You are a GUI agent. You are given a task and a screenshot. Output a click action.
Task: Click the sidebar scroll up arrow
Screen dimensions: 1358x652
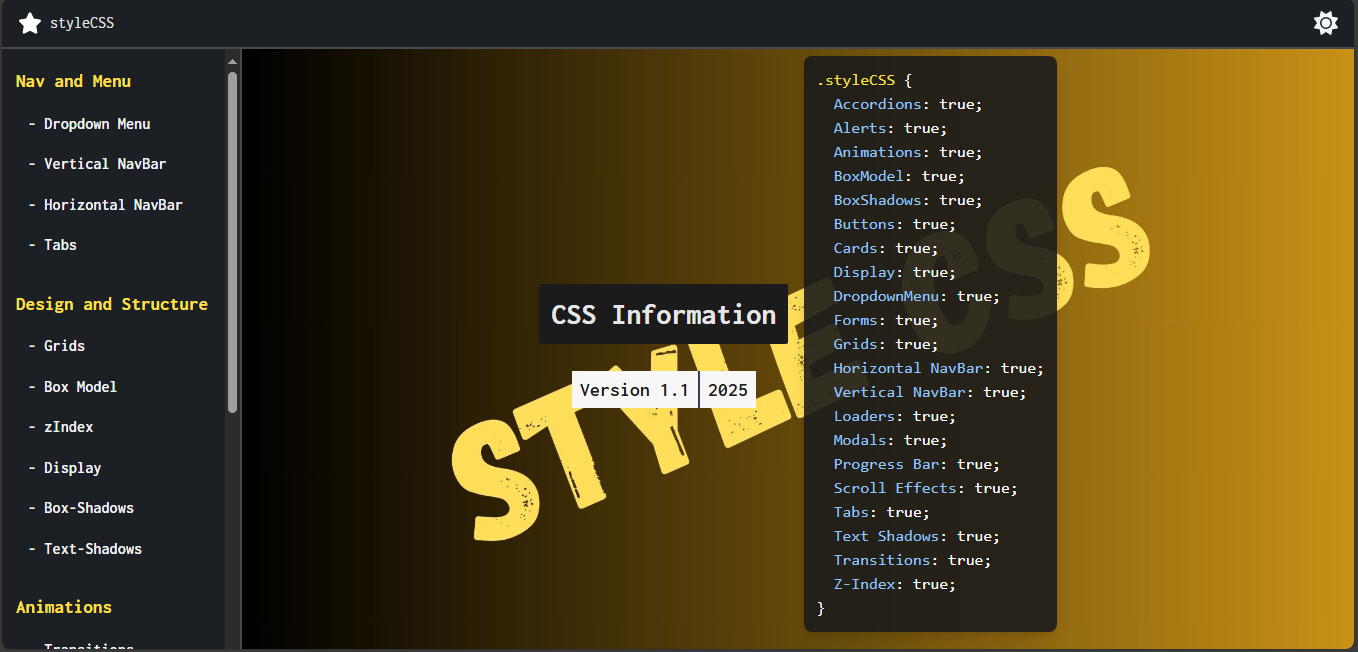(233, 60)
